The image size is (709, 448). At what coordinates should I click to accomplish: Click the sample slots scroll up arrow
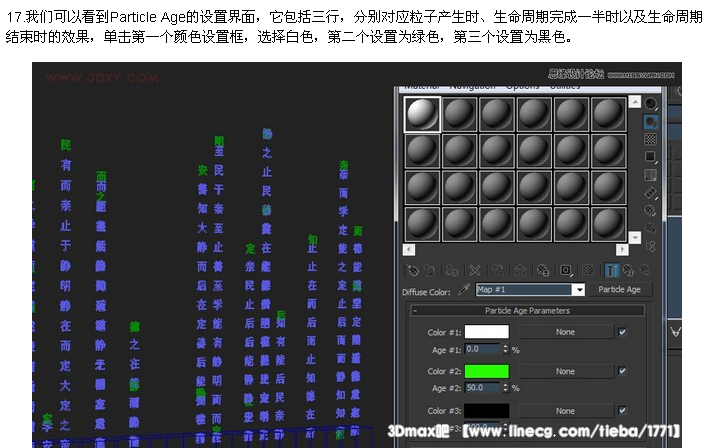(x=635, y=102)
